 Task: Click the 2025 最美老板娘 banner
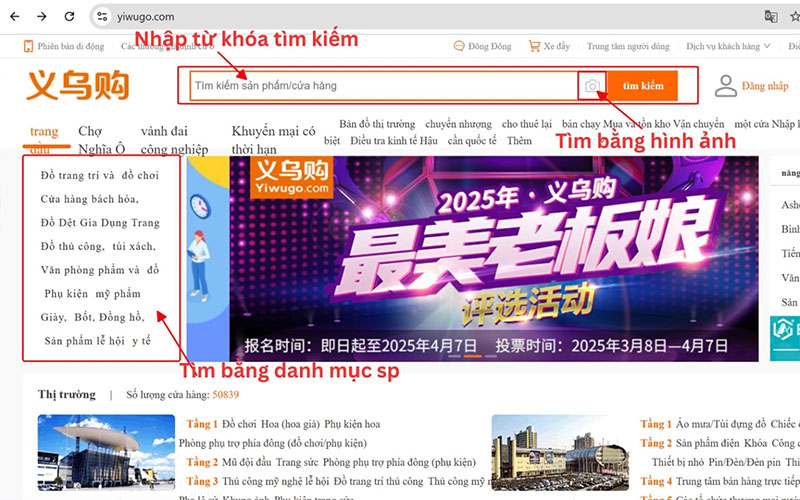[494, 259]
